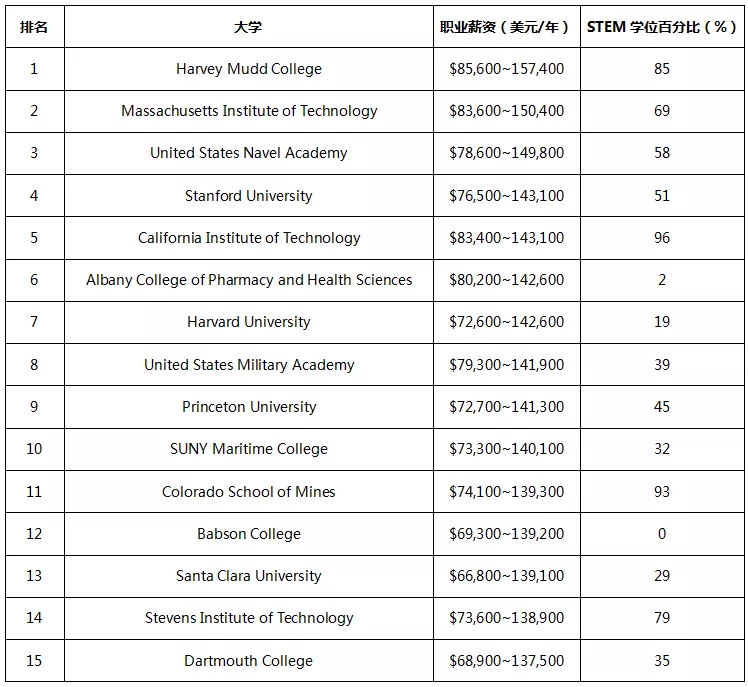Select the Stanford University cell
The image size is (748, 687).
(x=249, y=196)
